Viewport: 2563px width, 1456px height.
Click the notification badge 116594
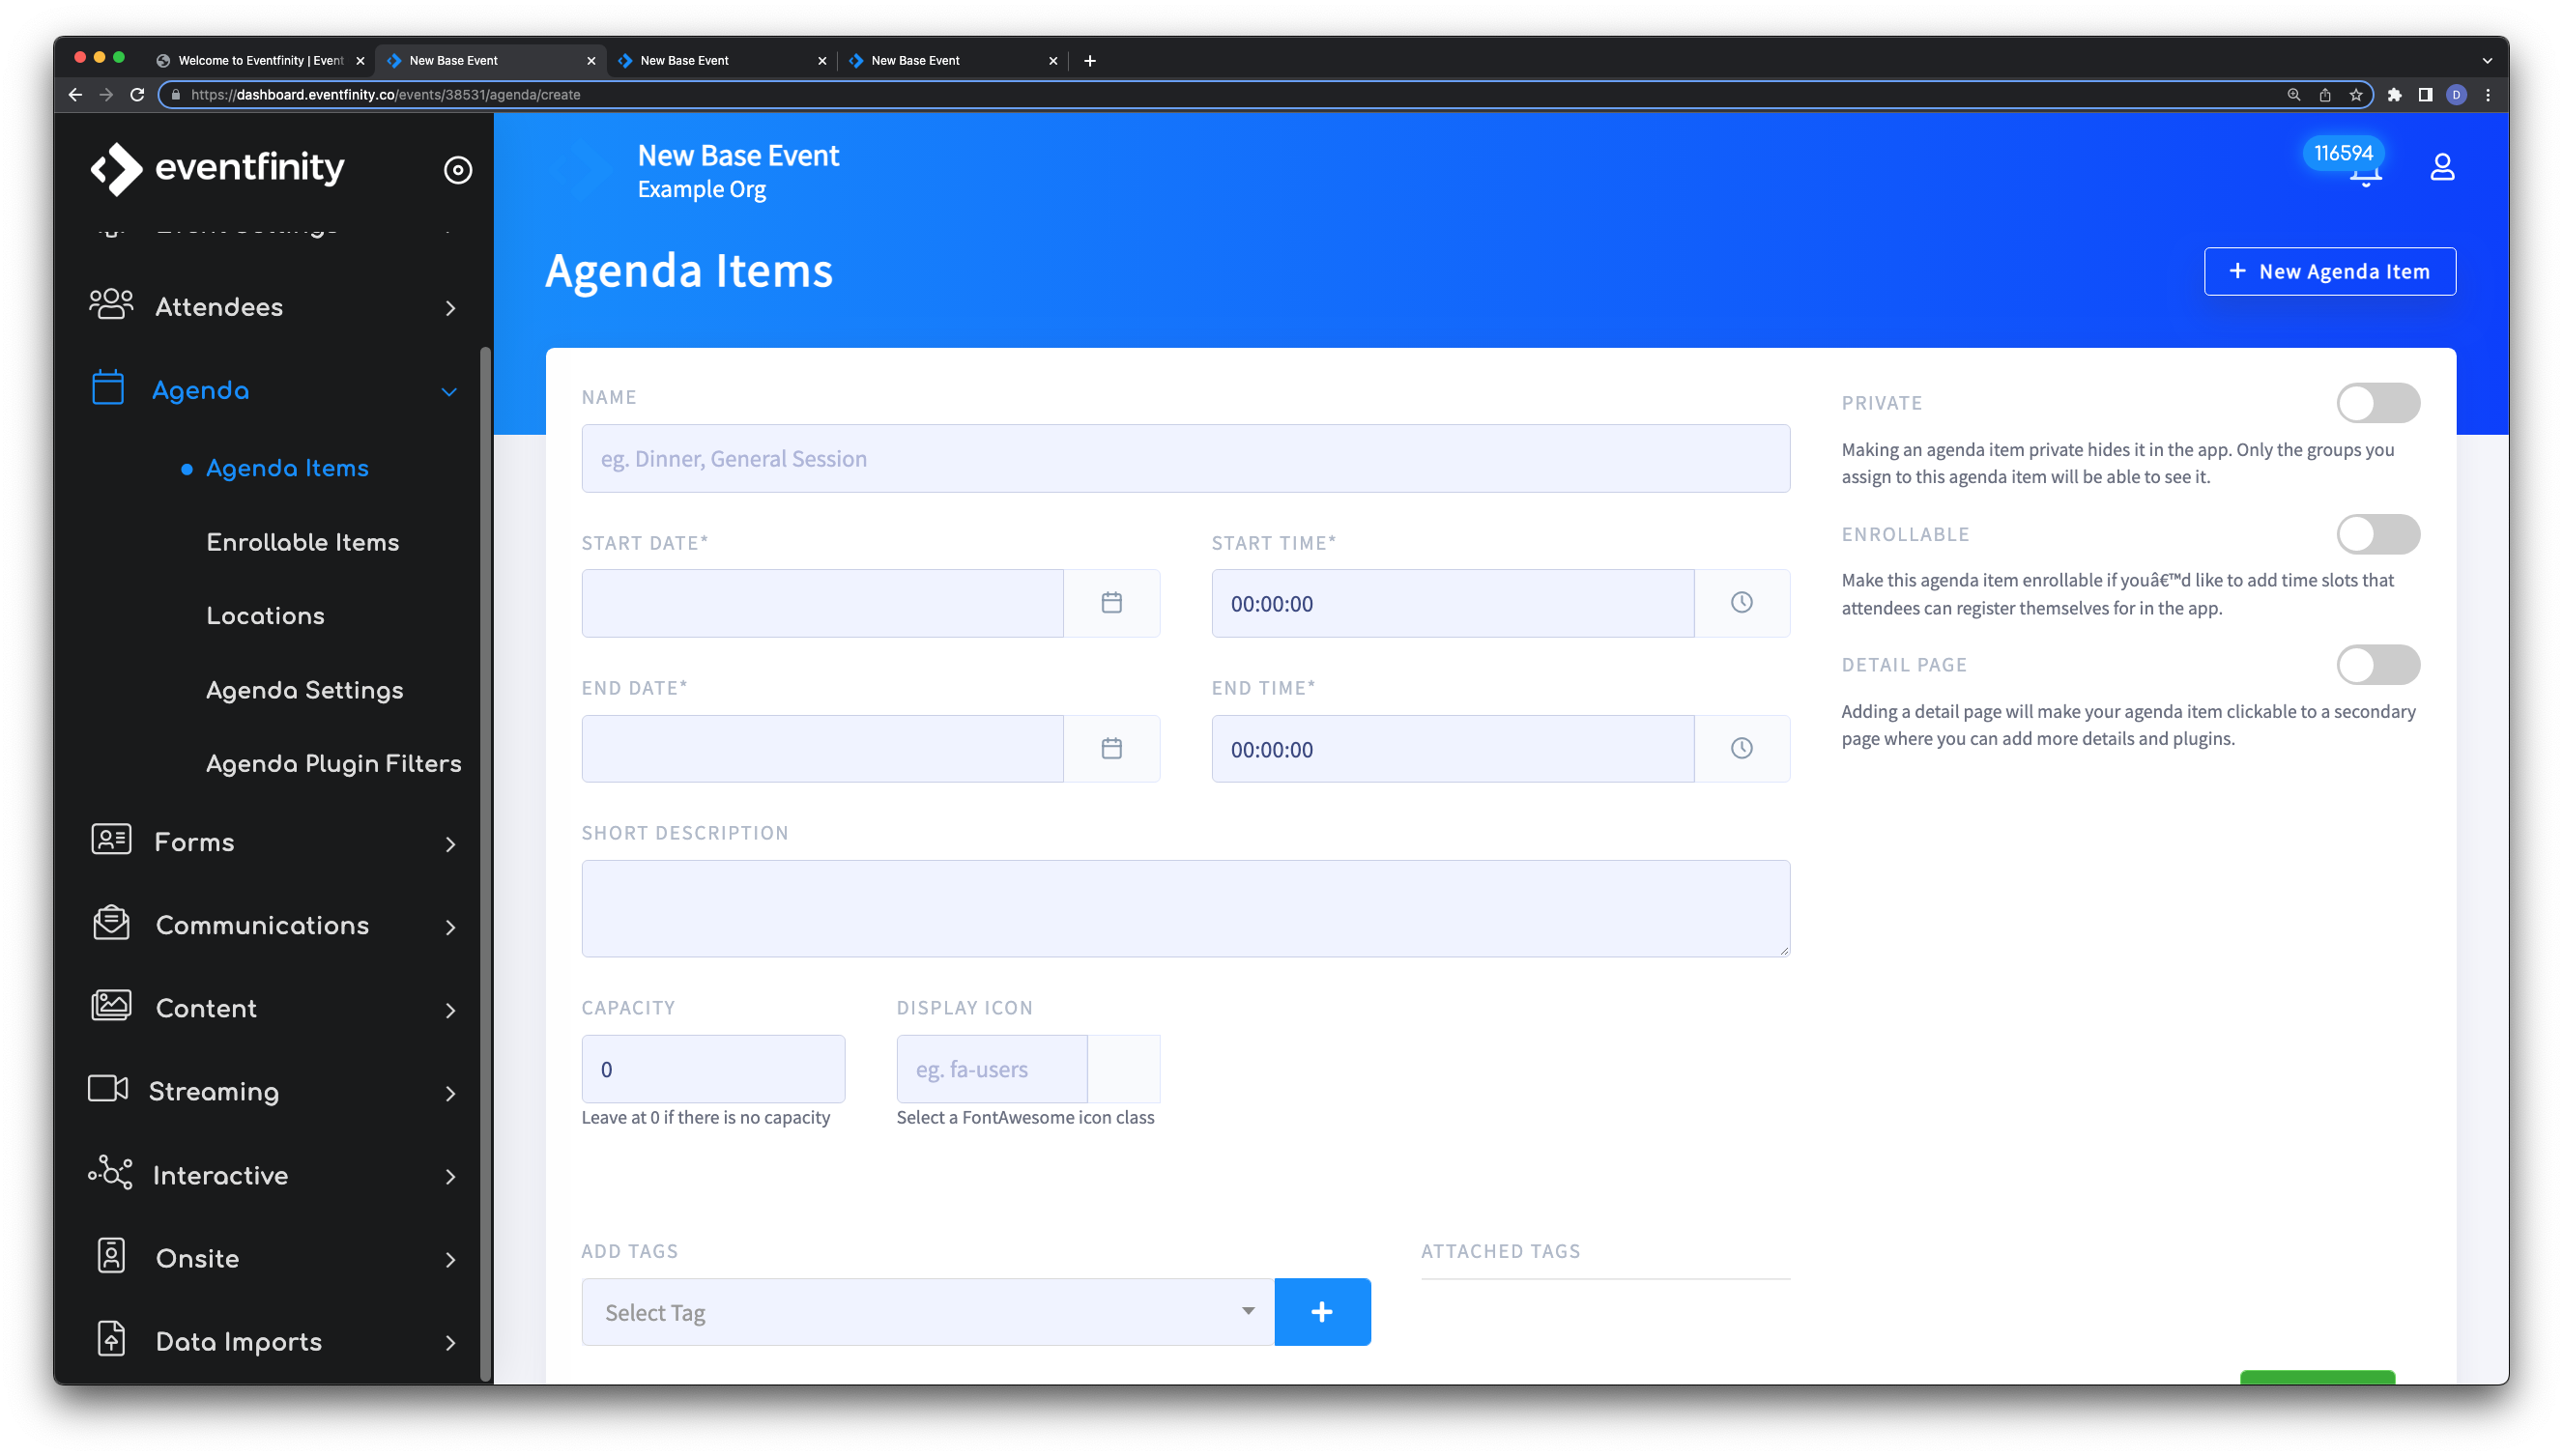point(2343,153)
